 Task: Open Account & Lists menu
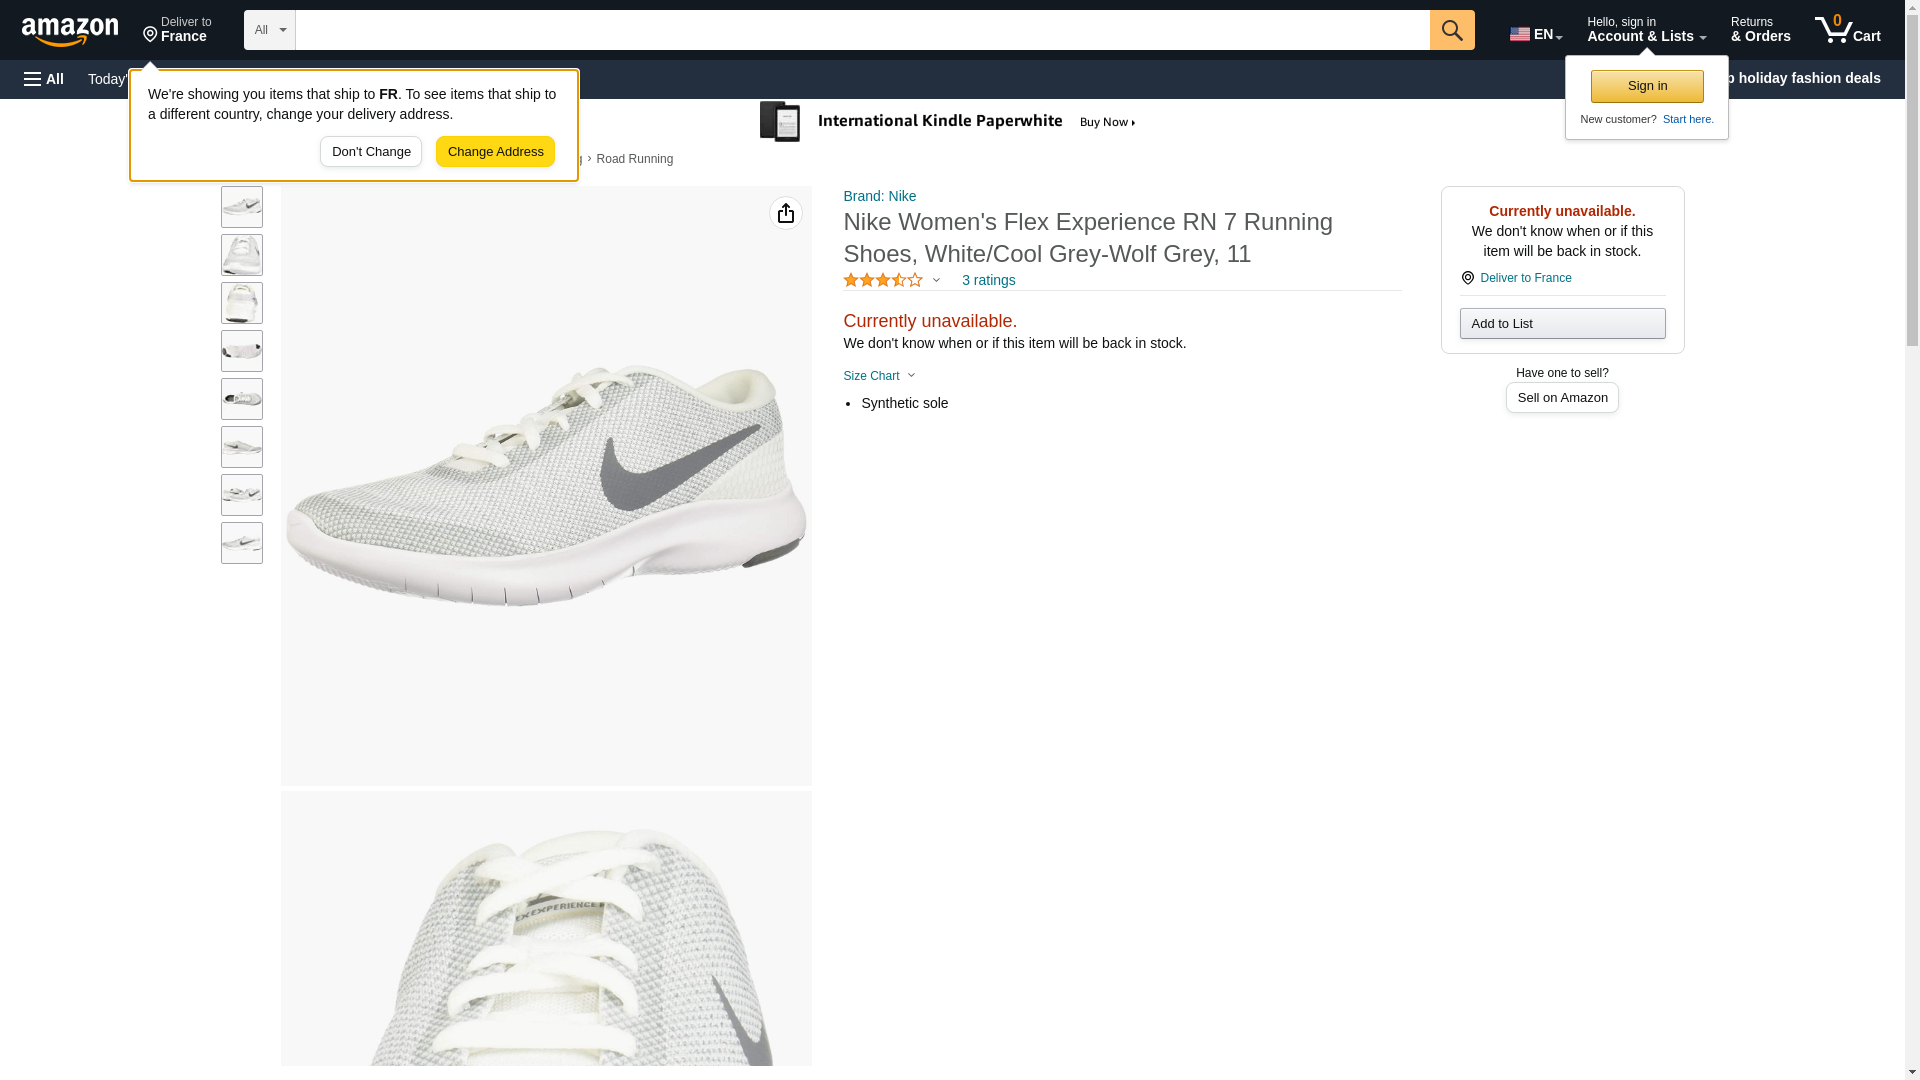1645,30
